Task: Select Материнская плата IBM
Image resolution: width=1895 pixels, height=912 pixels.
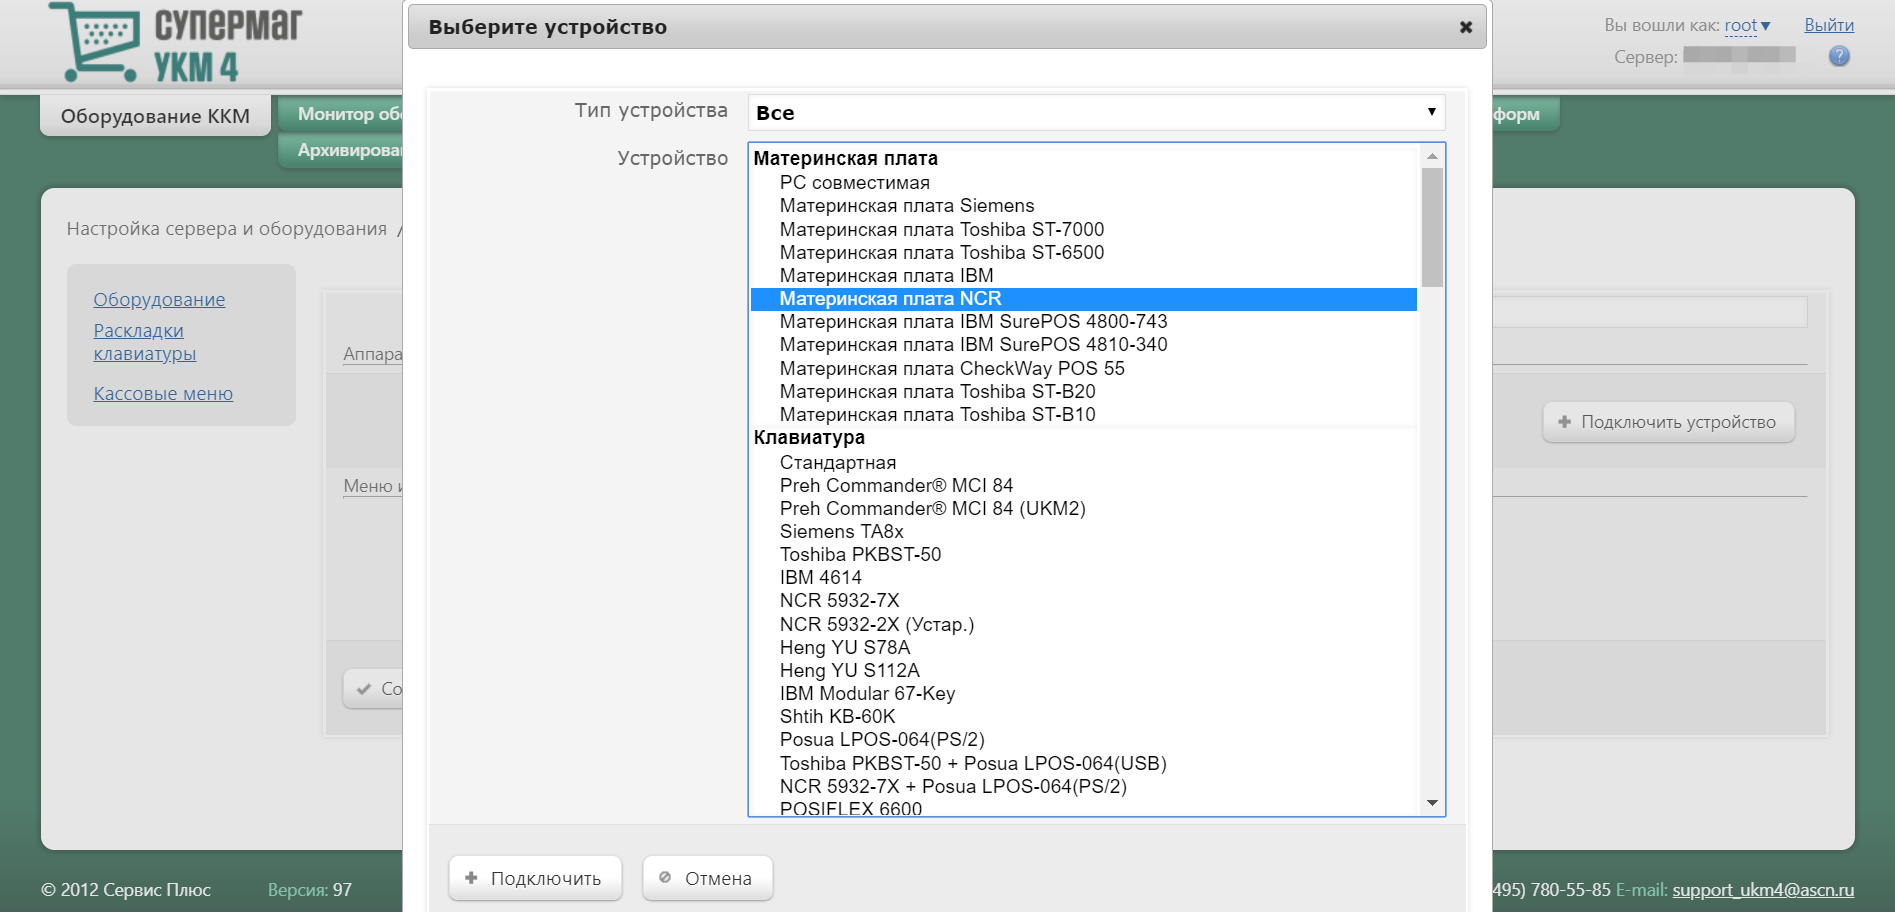Action: point(1084,275)
